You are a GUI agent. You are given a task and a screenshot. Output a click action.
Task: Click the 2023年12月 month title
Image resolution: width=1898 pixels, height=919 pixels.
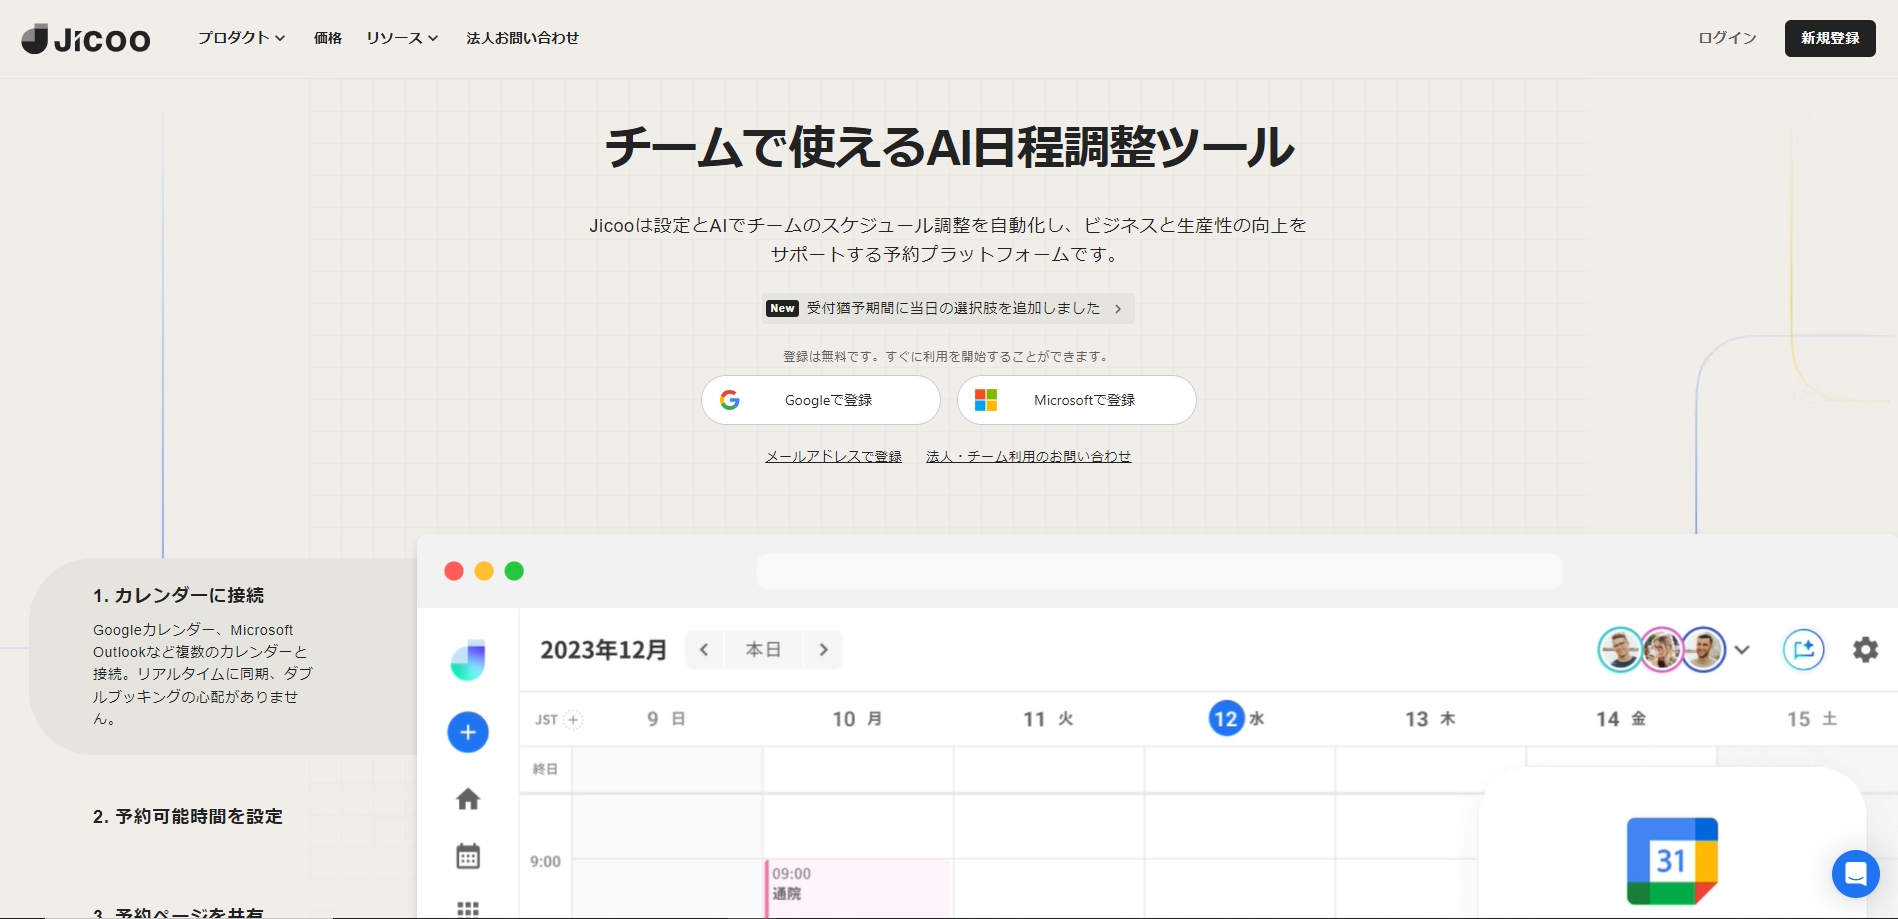(x=604, y=650)
